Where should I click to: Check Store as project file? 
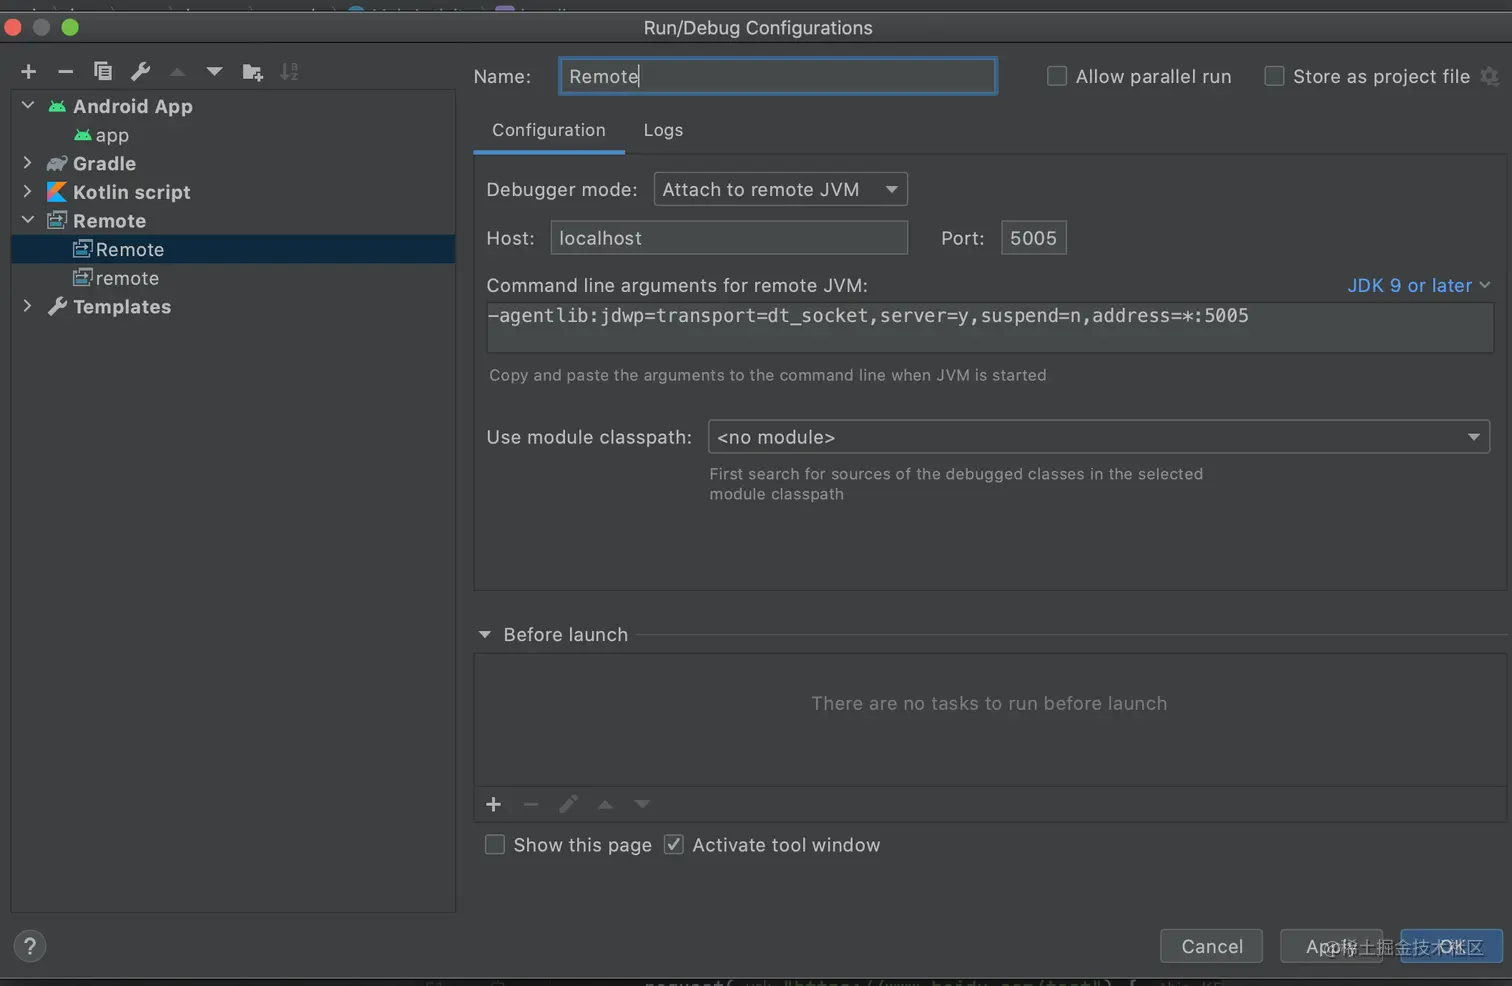(1274, 76)
